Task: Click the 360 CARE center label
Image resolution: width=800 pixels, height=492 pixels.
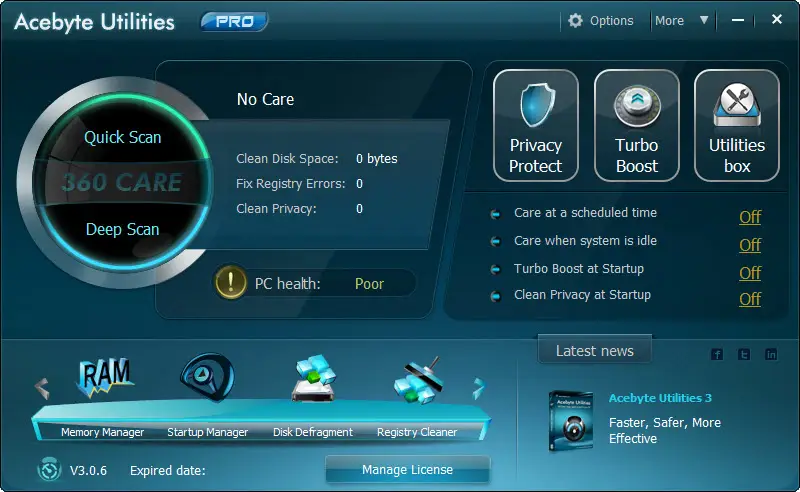Action: pyautogui.click(x=122, y=182)
